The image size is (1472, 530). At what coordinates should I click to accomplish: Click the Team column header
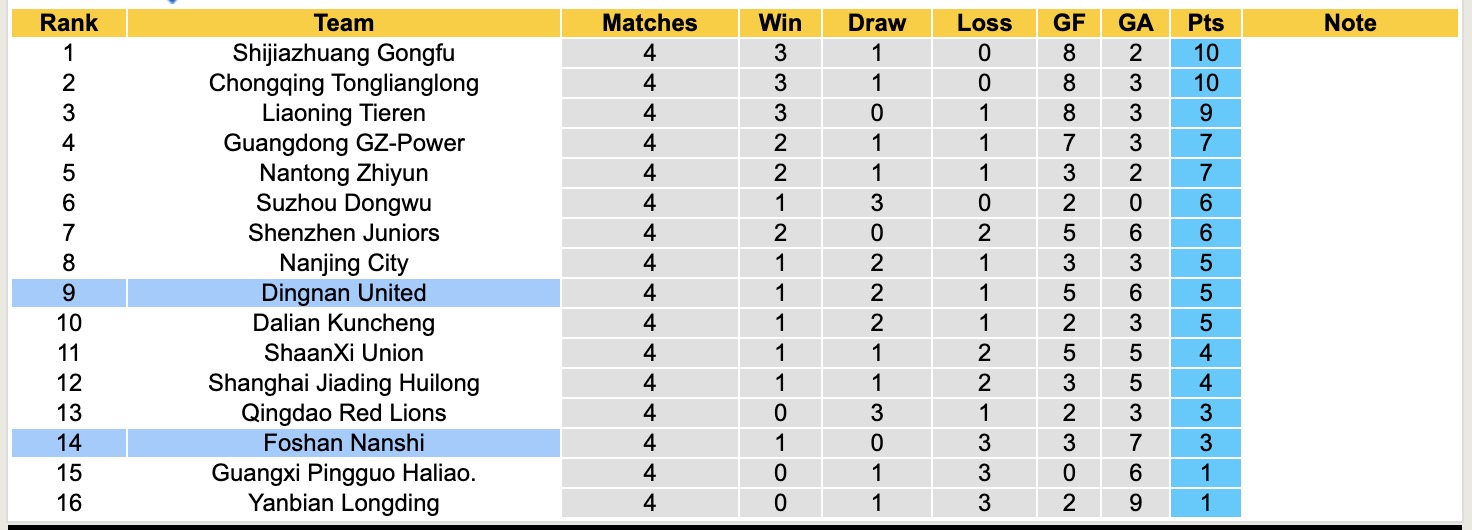[343, 23]
